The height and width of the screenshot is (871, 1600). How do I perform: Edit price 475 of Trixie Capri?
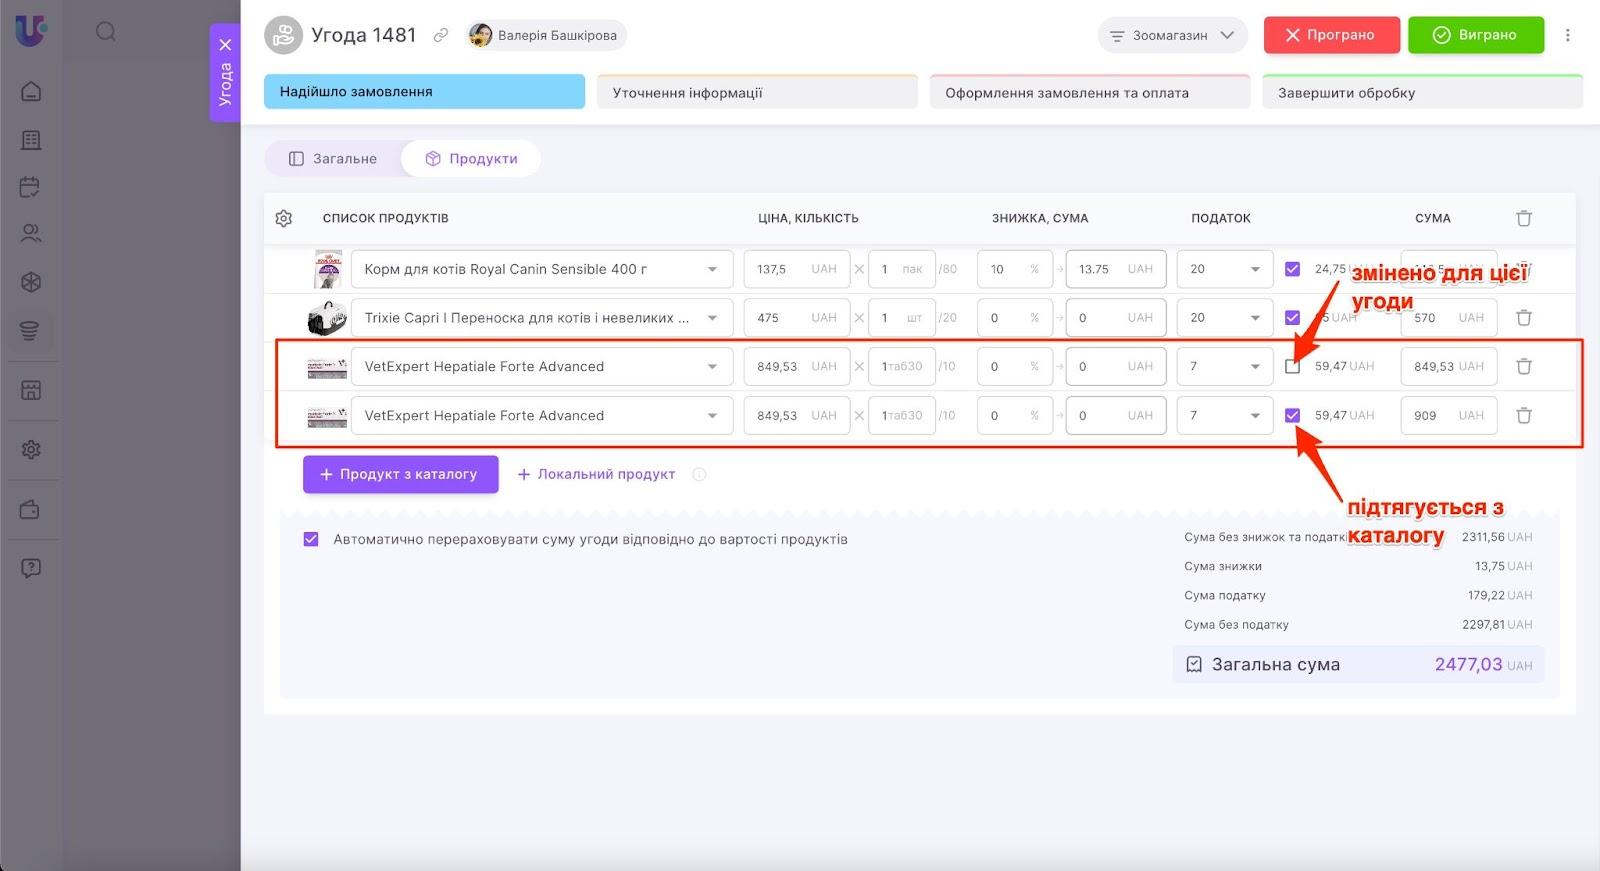(797, 318)
